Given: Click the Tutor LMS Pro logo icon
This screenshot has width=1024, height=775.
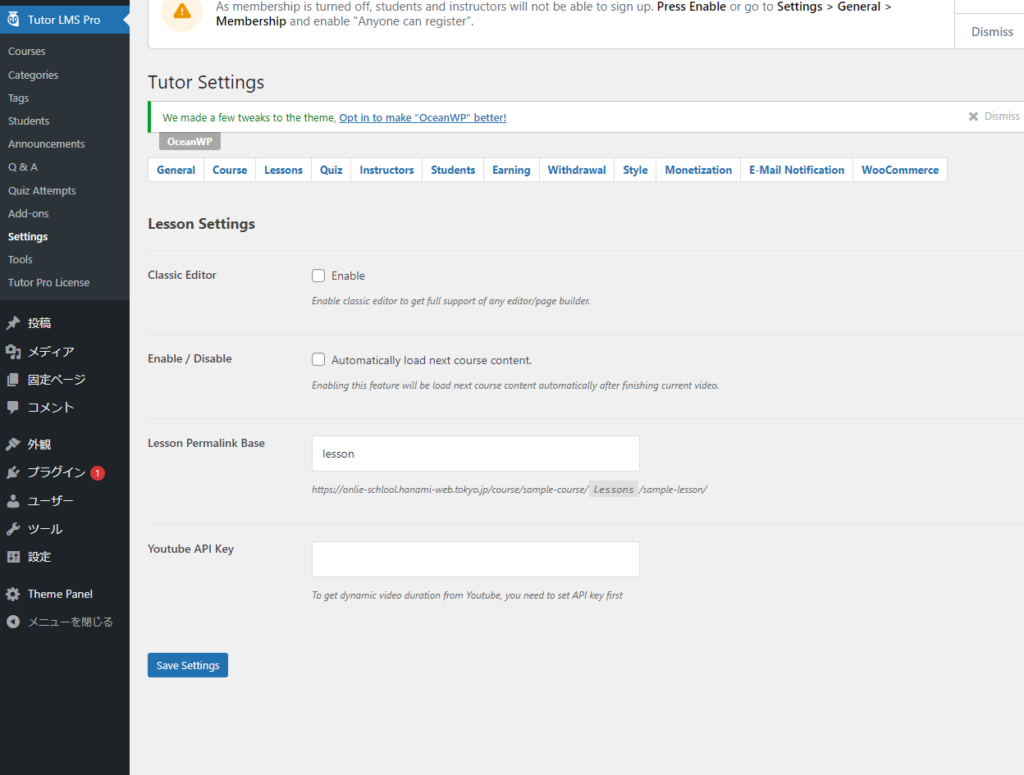Looking at the screenshot, I should (x=13, y=19).
